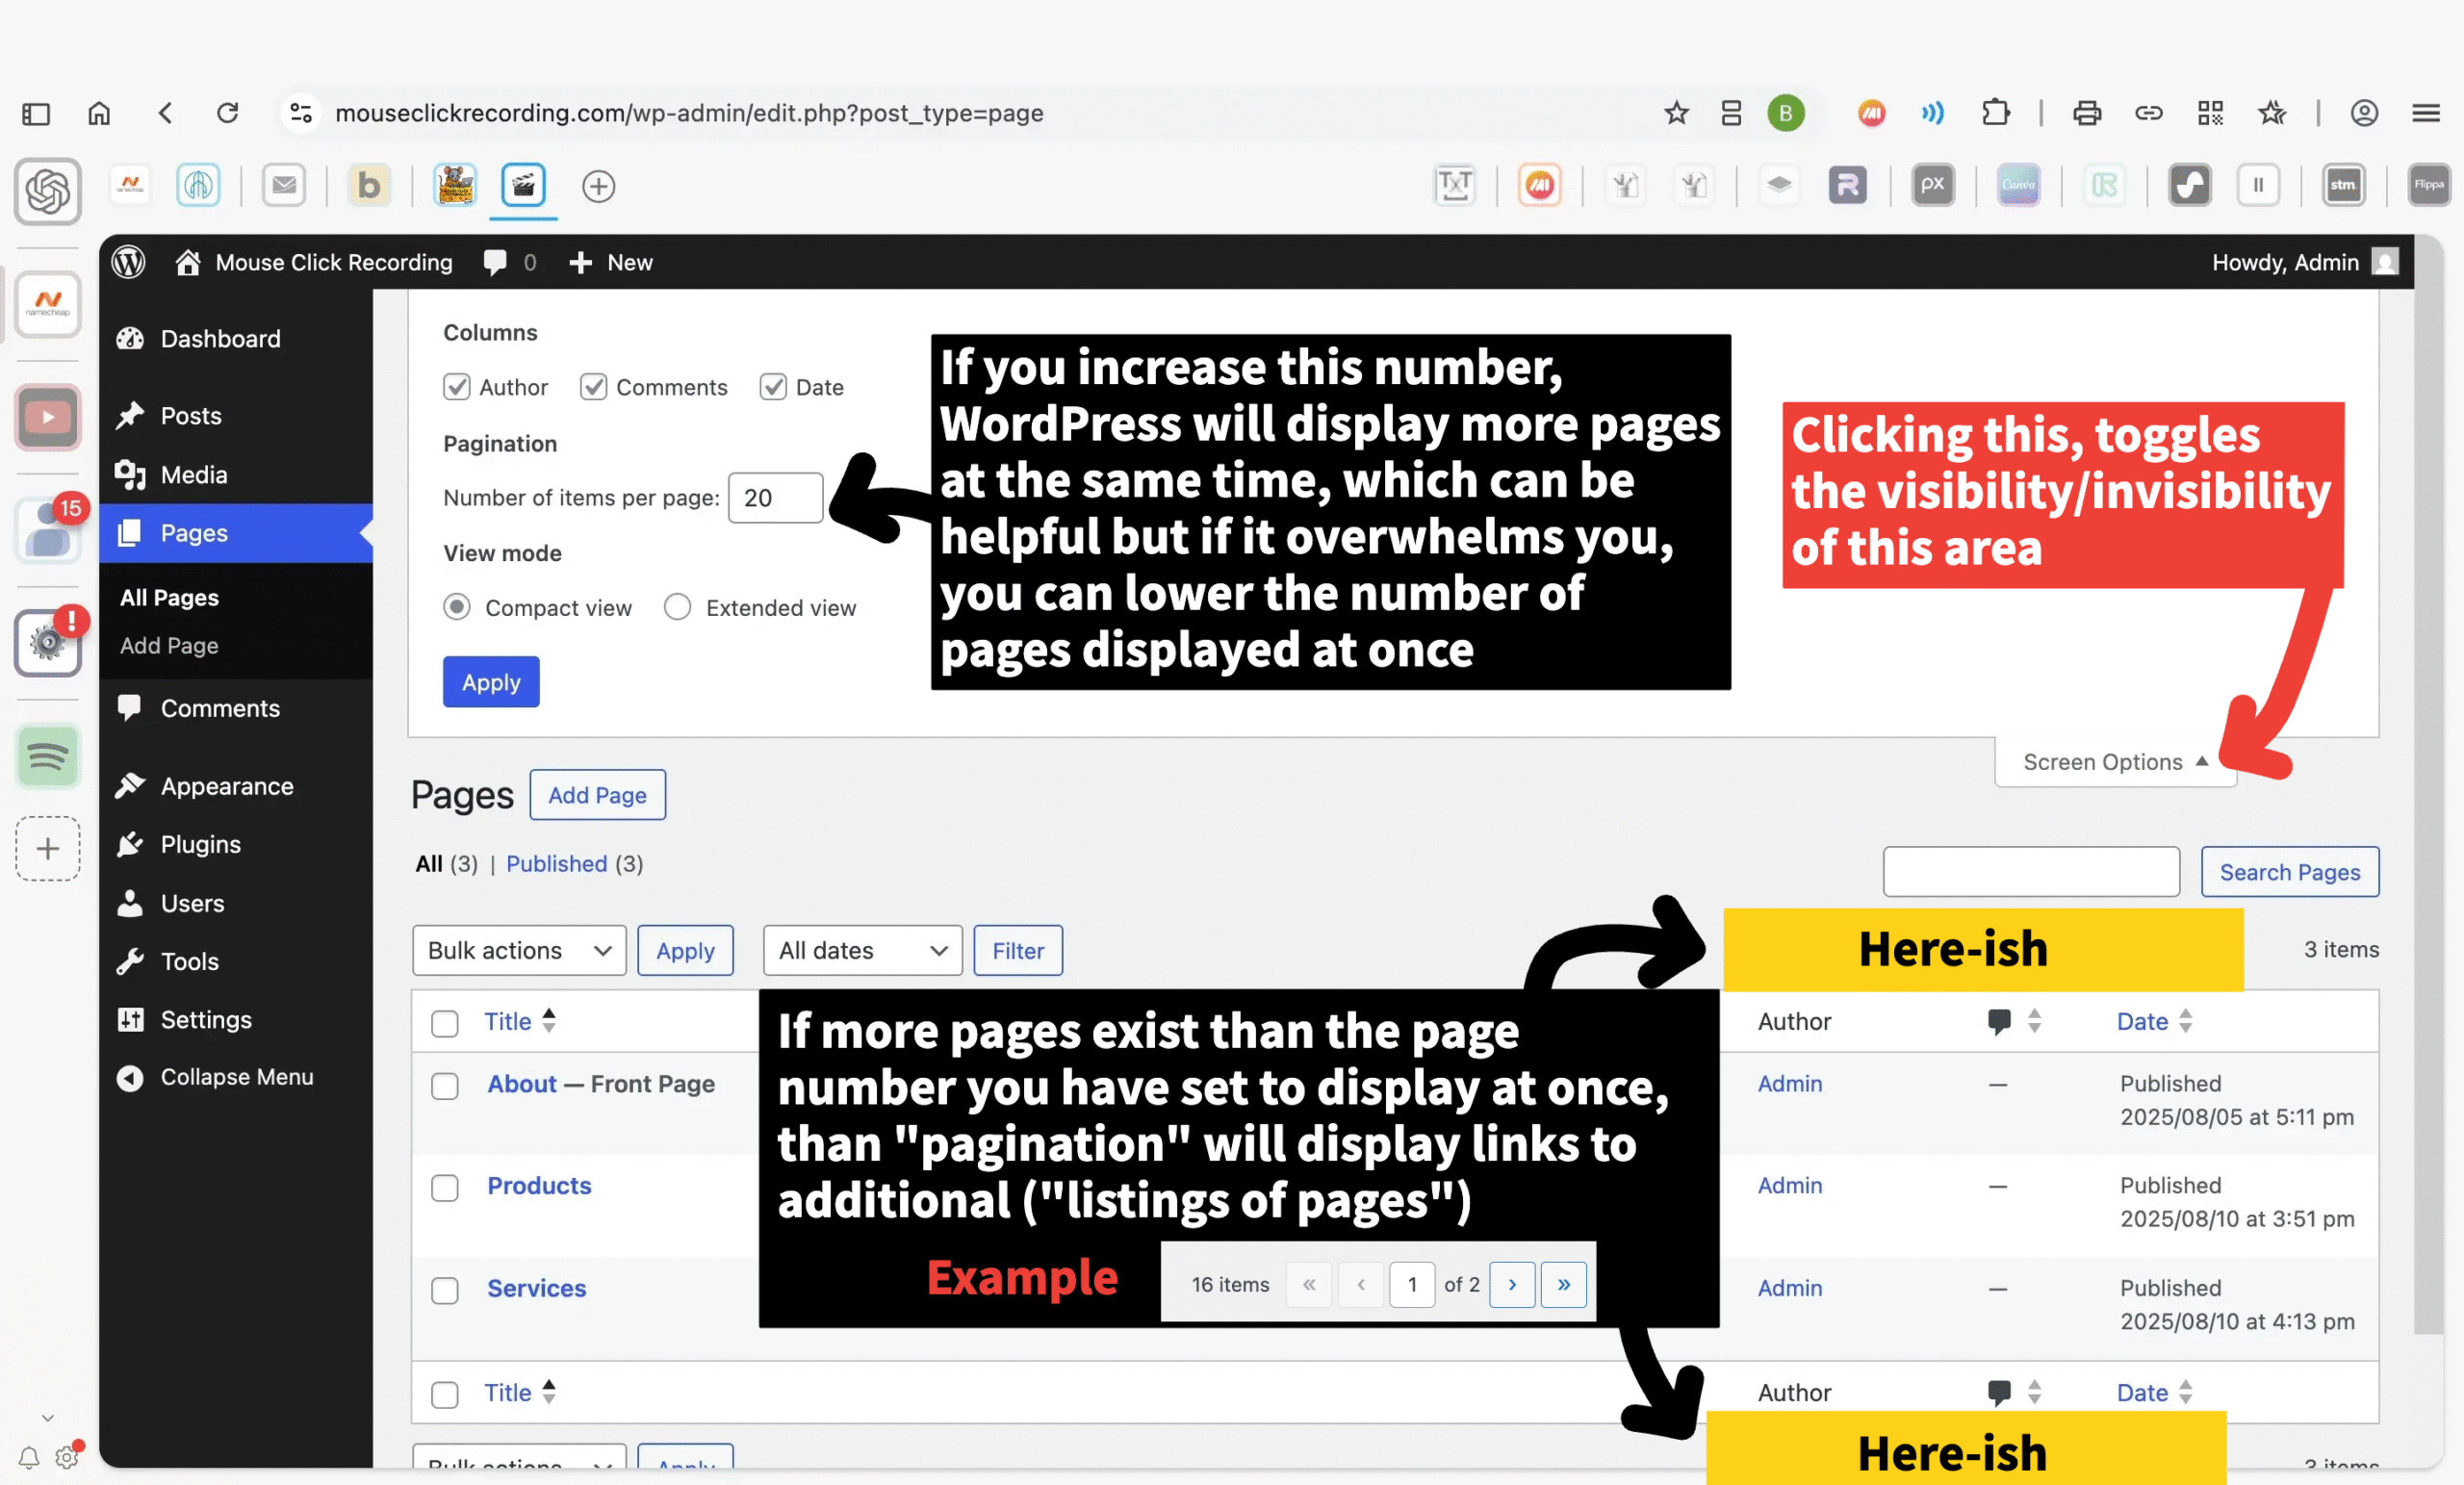The image size is (2464, 1485).
Task: Tick the checkbox next to Products
Action: coord(445,1187)
